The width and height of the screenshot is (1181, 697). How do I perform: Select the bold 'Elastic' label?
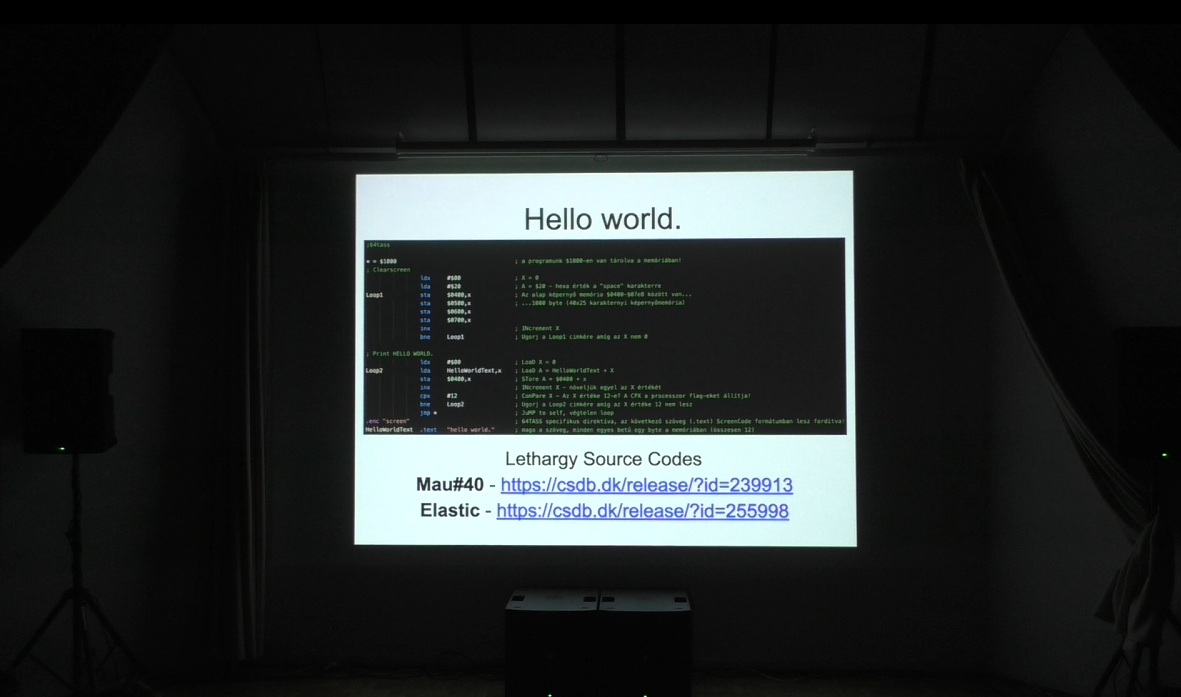coord(449,511)
